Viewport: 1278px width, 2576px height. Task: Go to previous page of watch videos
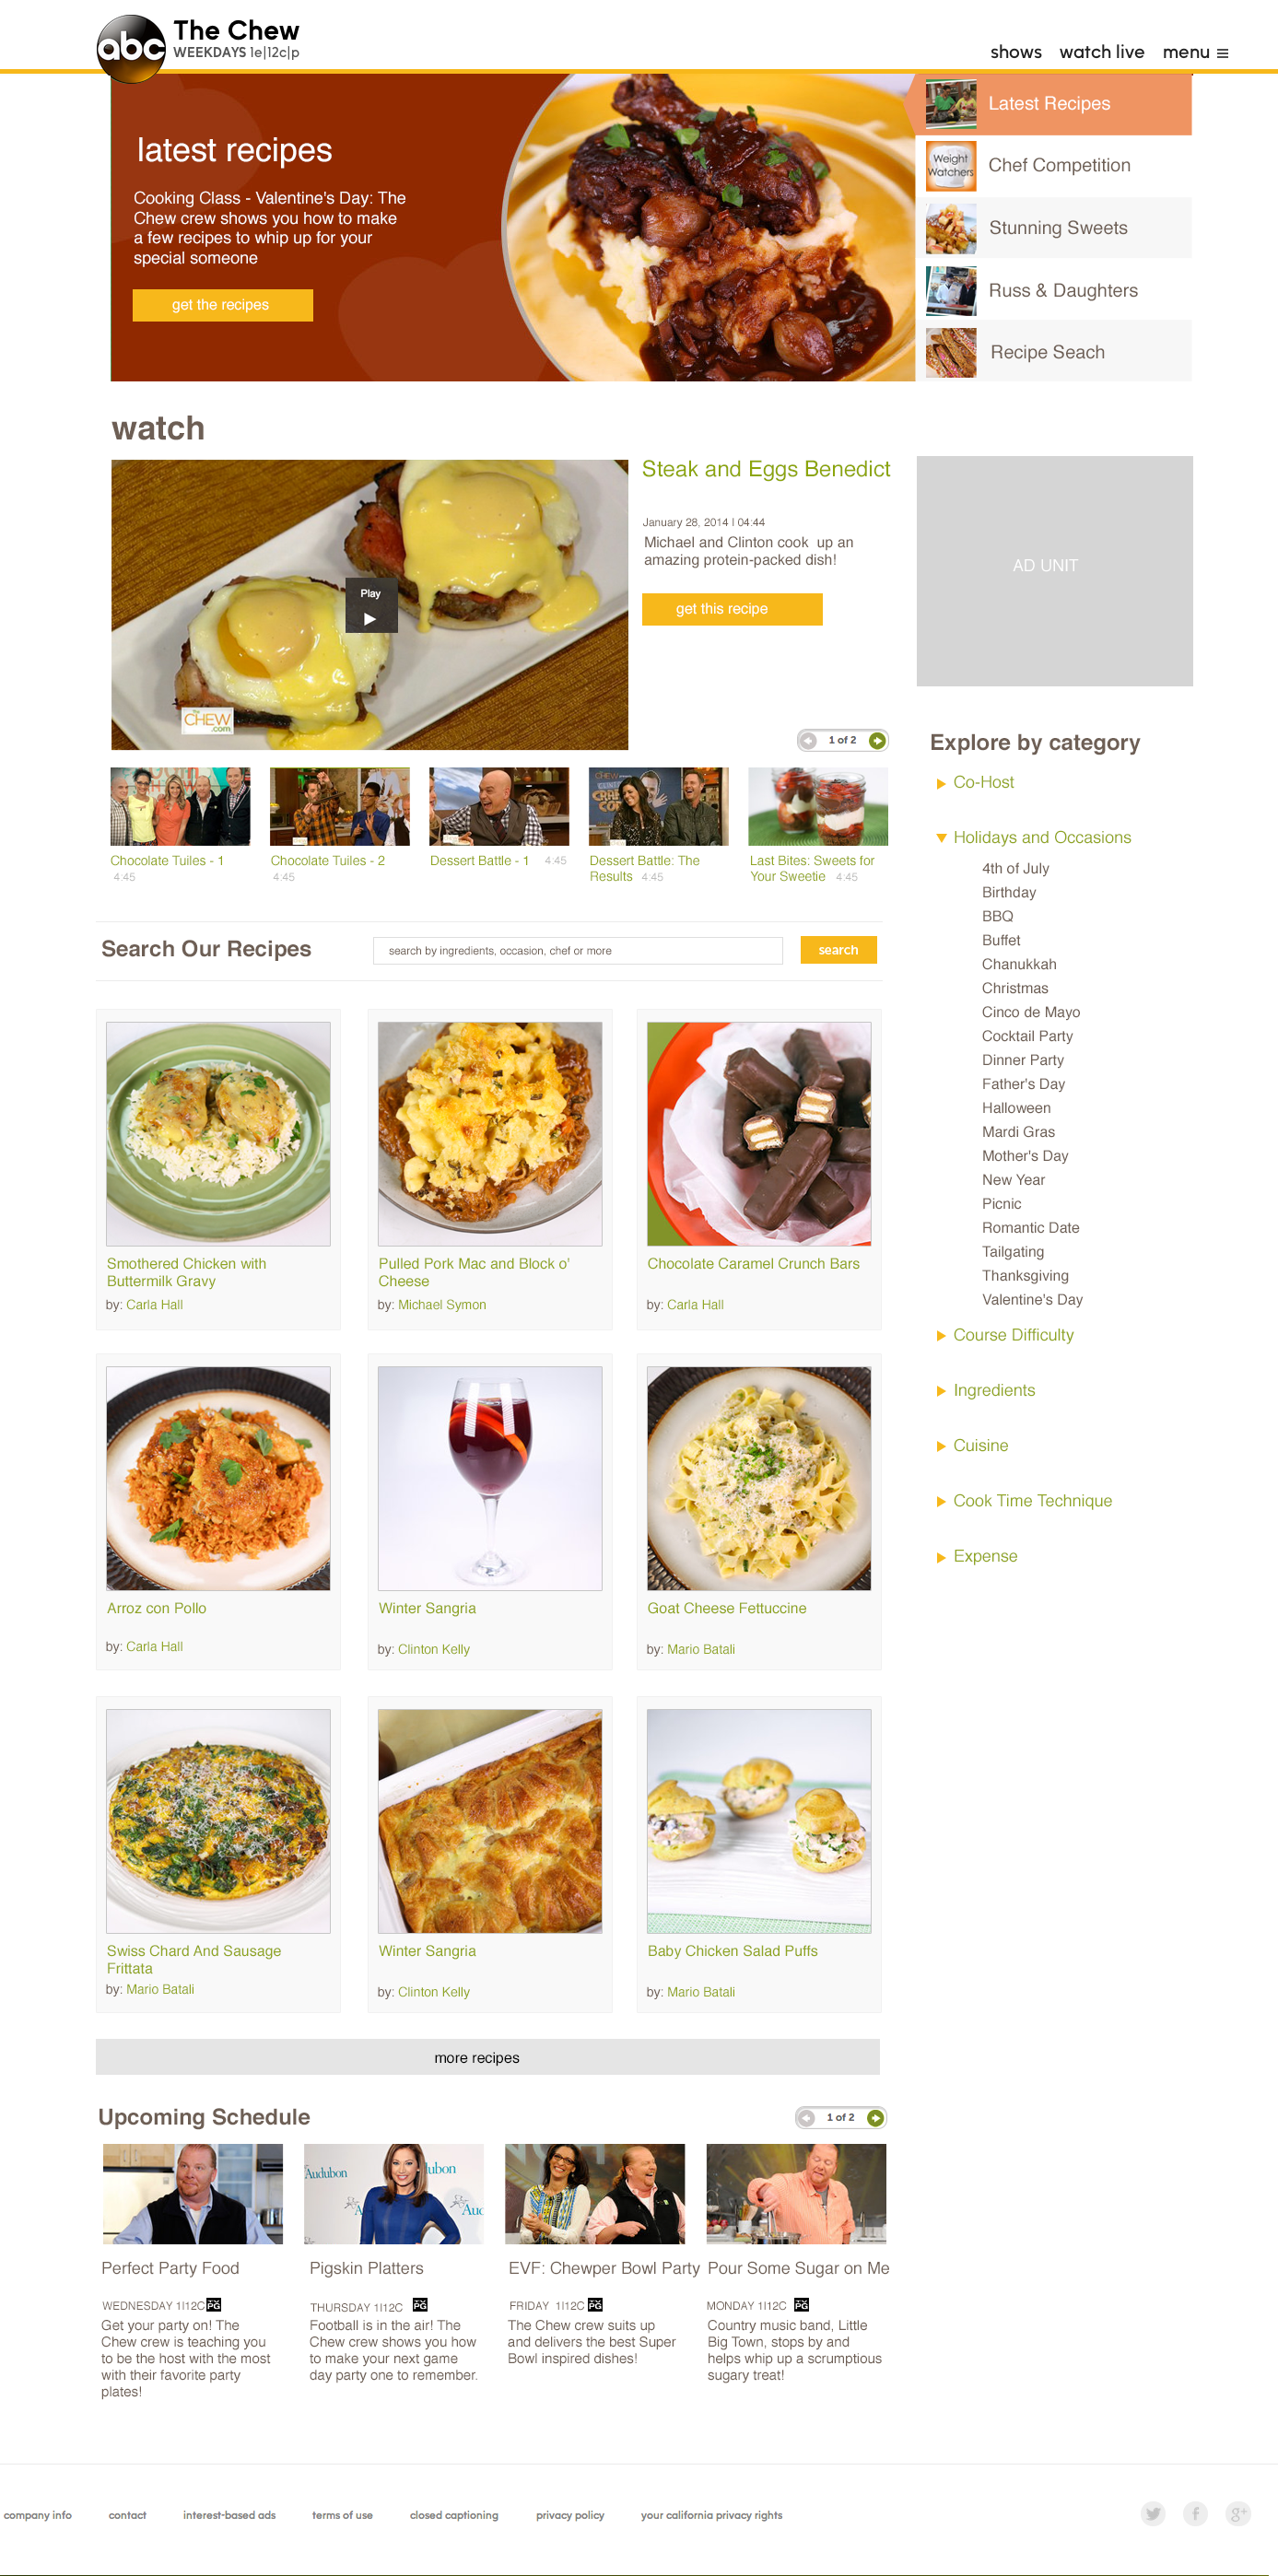click(808, 740)
